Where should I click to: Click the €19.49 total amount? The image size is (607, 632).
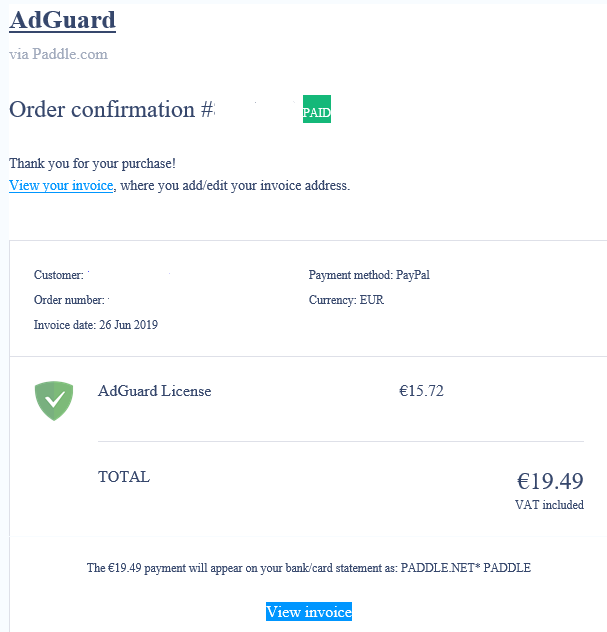pos(550,481)
